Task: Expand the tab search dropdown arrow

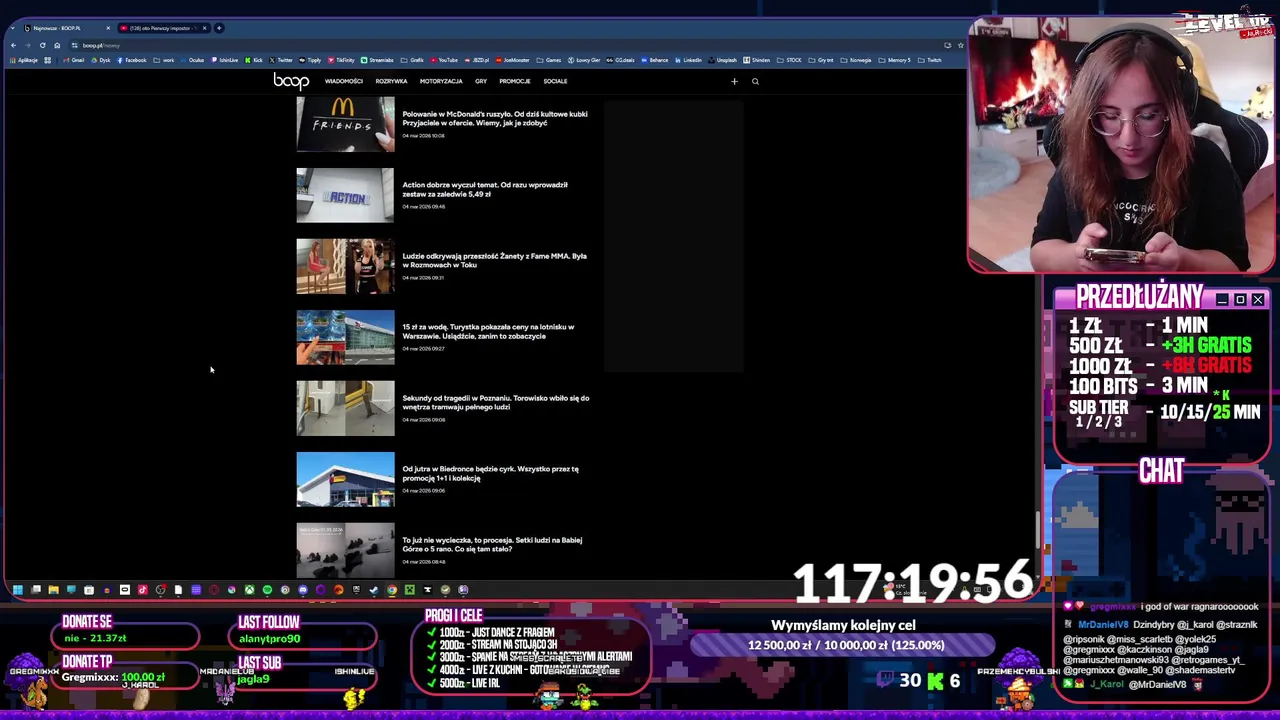Action: tap(13, 28)
